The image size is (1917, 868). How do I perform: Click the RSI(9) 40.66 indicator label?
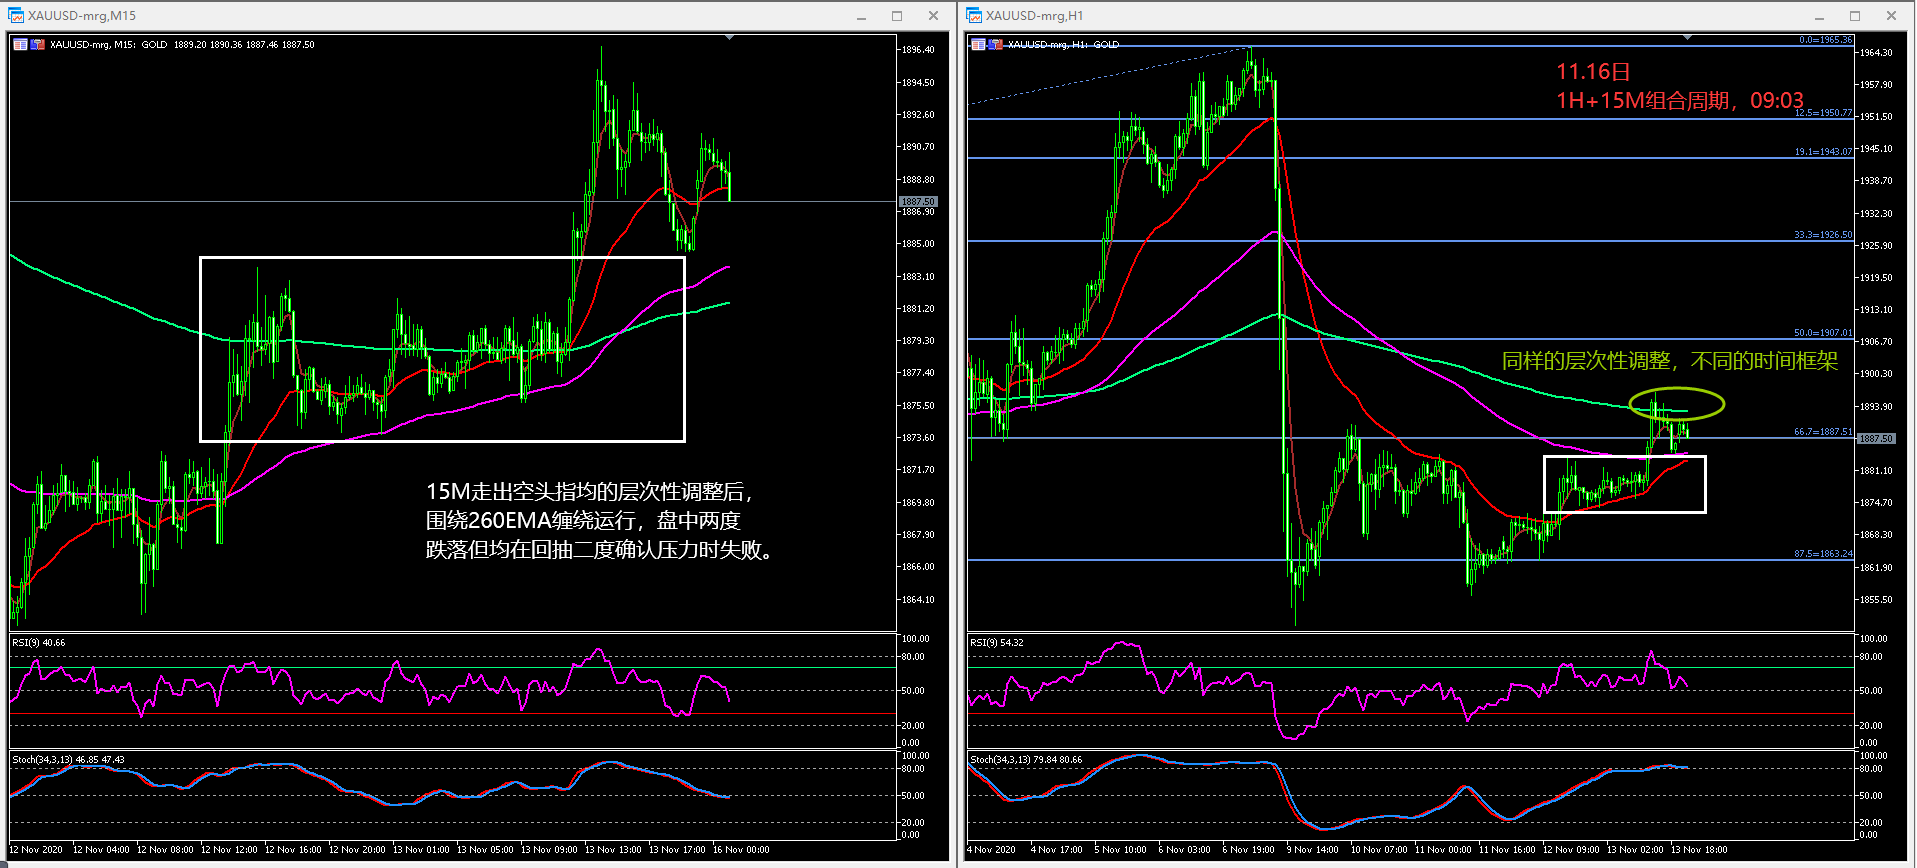(x=39, y=643)
